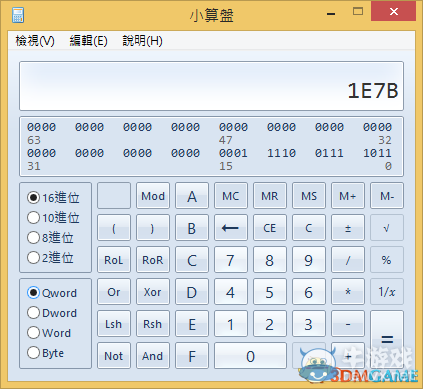
Task: Open the 編輯(E) menu
Action: click(88, 41)
